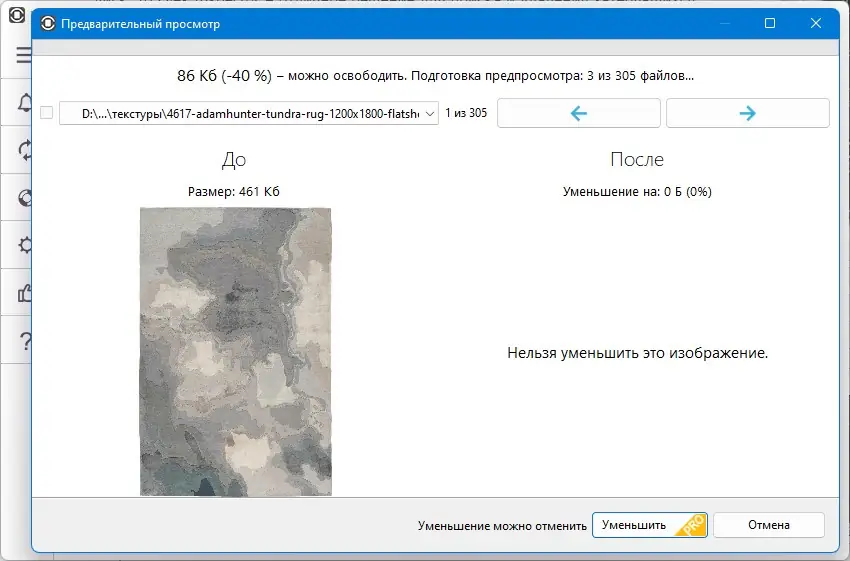Click the '1 из 305' file counter
The image size is (850, 561).
[x=466, y=113]
